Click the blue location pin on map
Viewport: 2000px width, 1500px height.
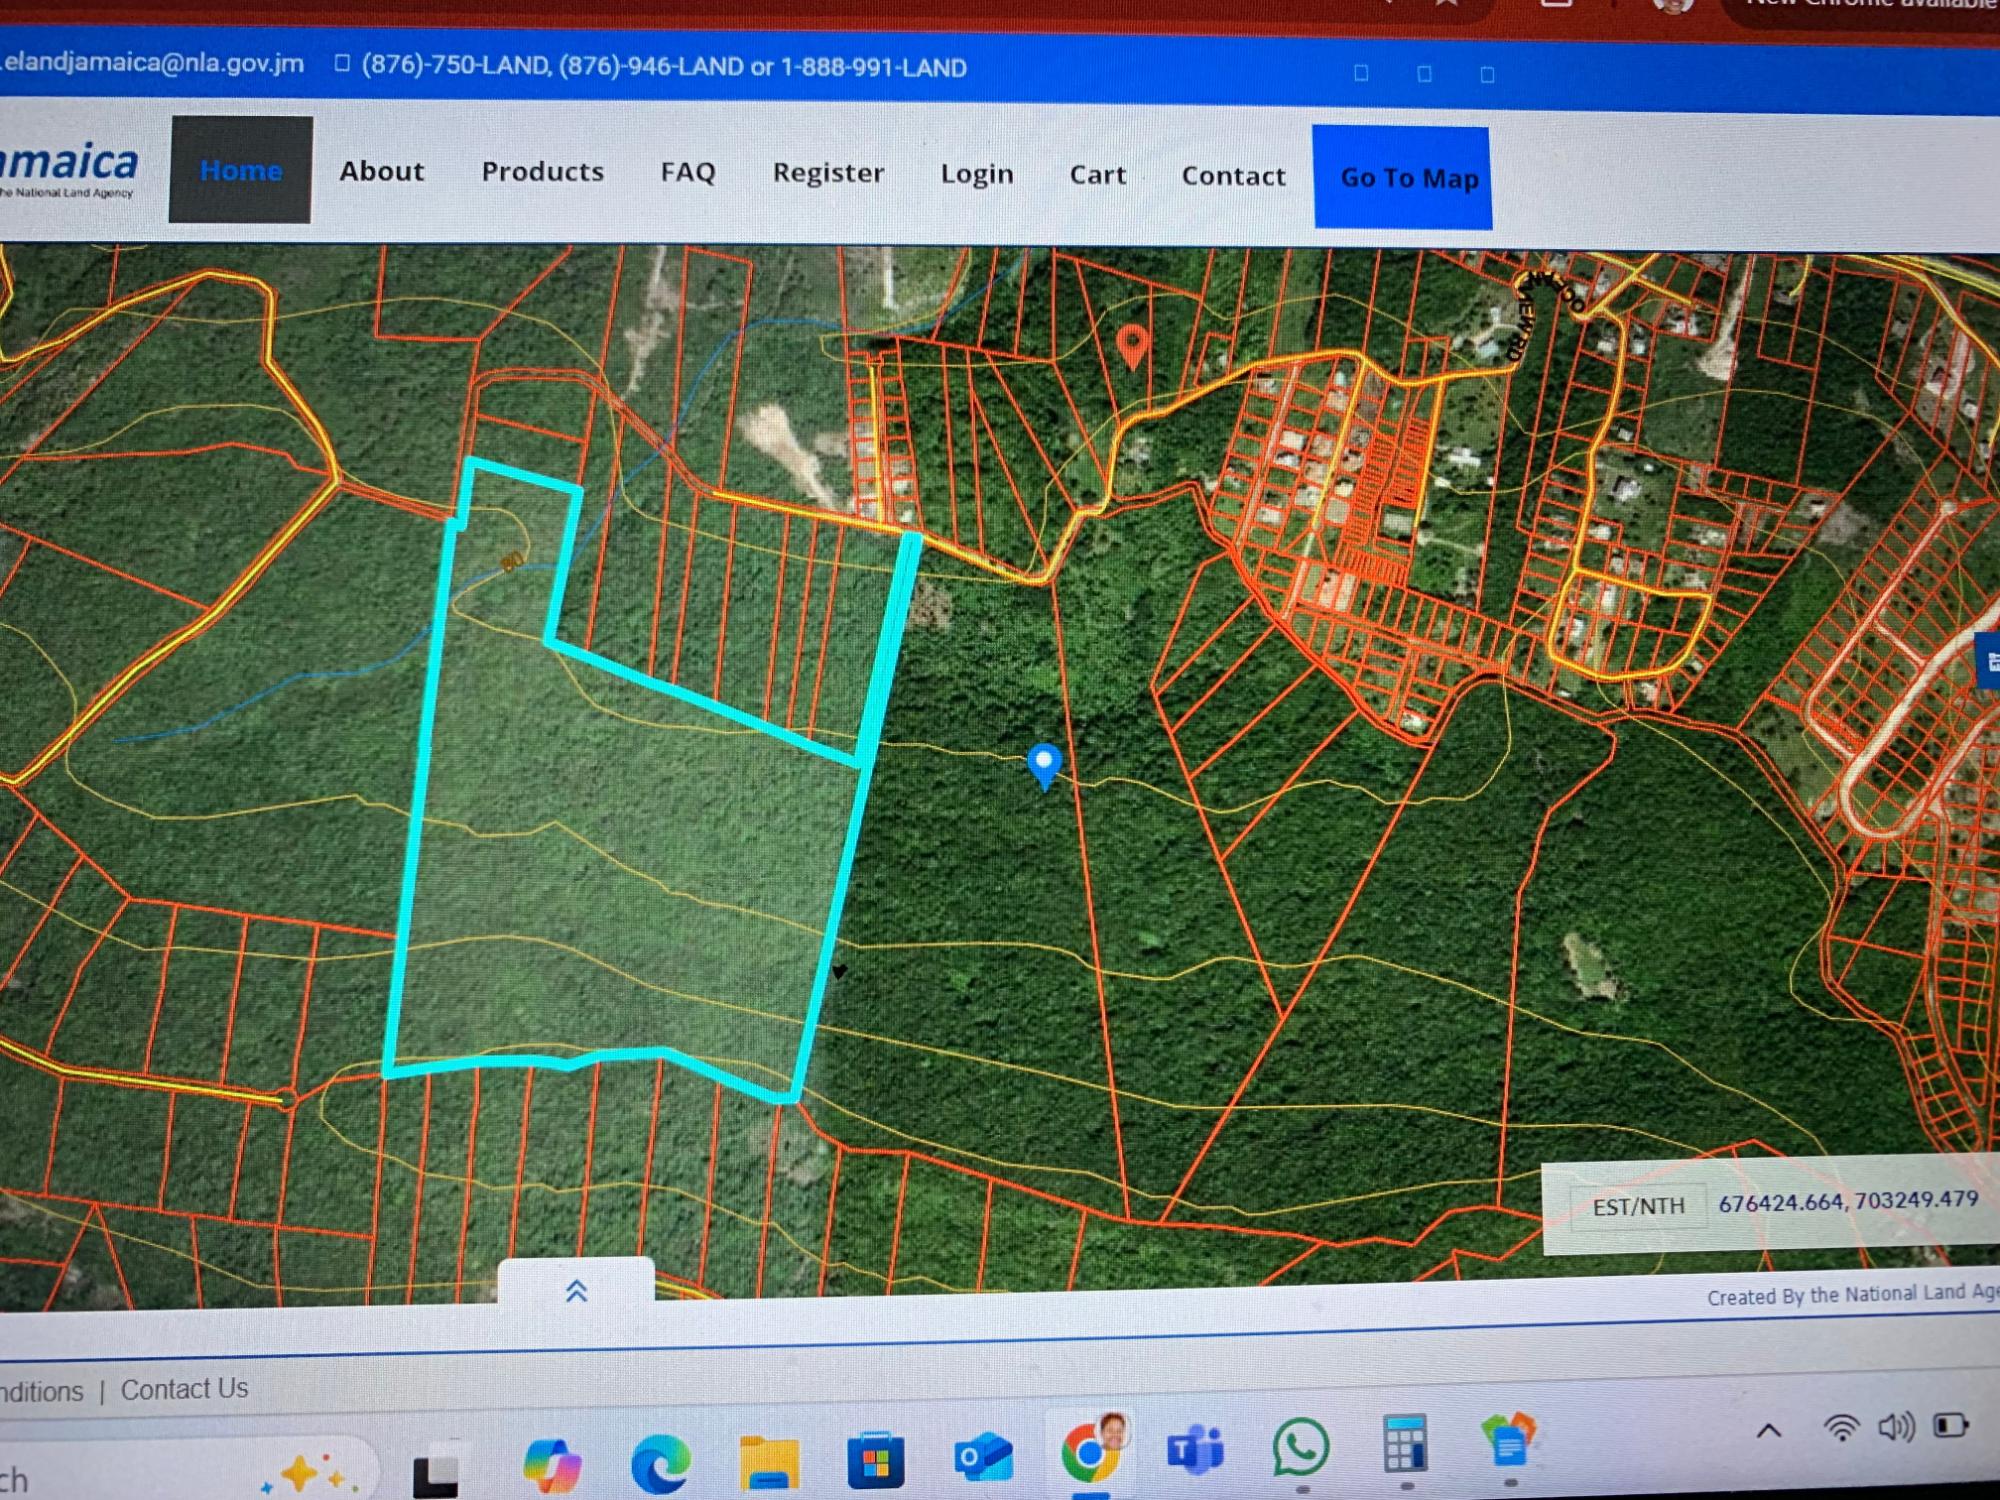point(1044,765)
